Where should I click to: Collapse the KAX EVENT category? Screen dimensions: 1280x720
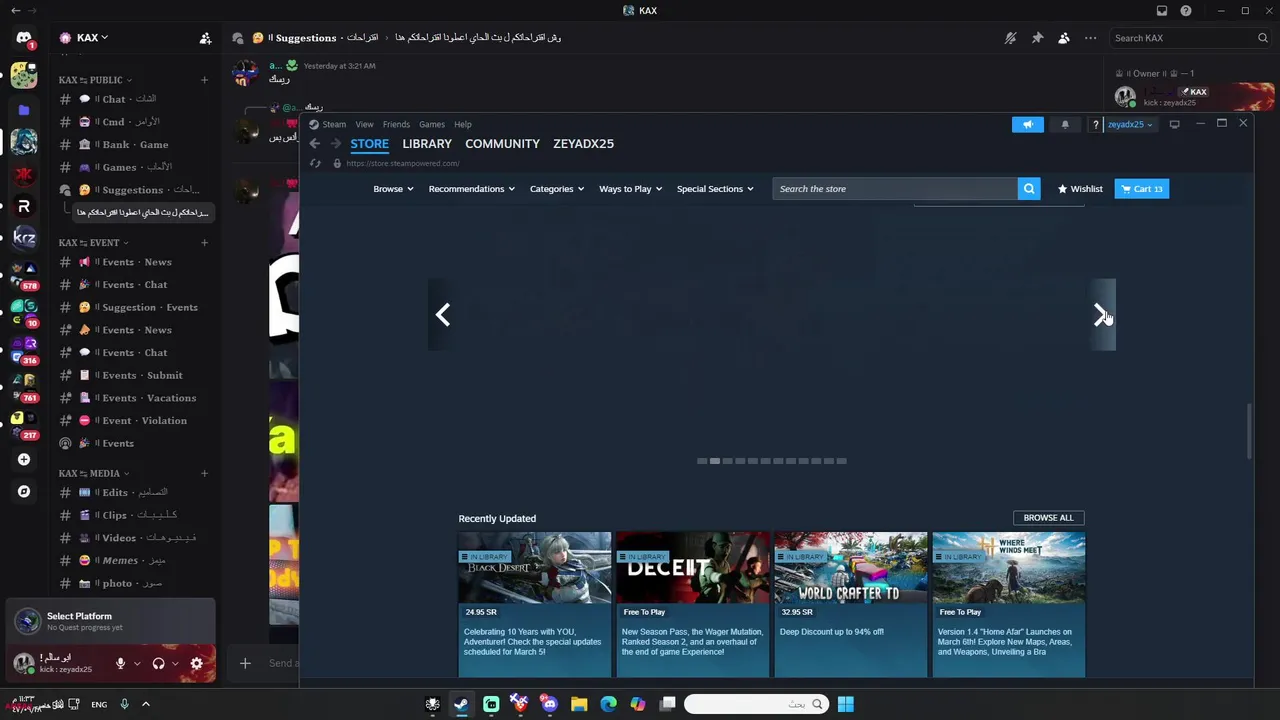coord(93,243)
